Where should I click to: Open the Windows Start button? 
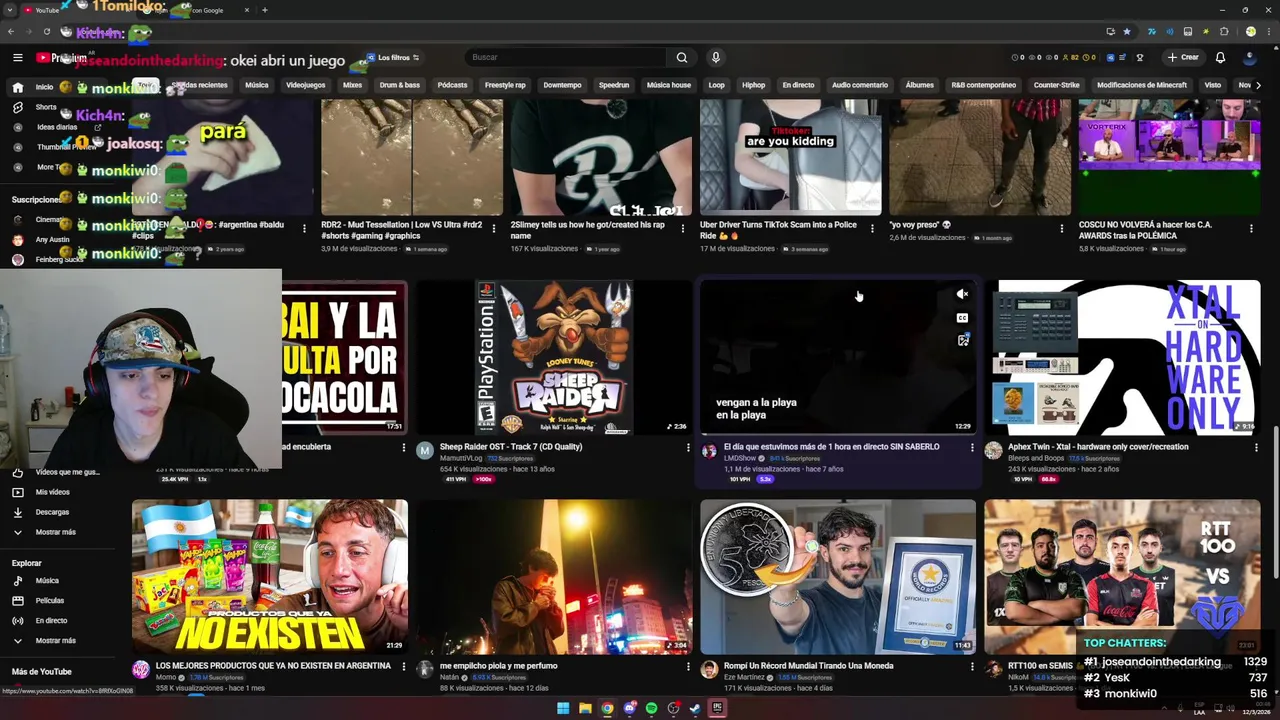coord(563,708)
